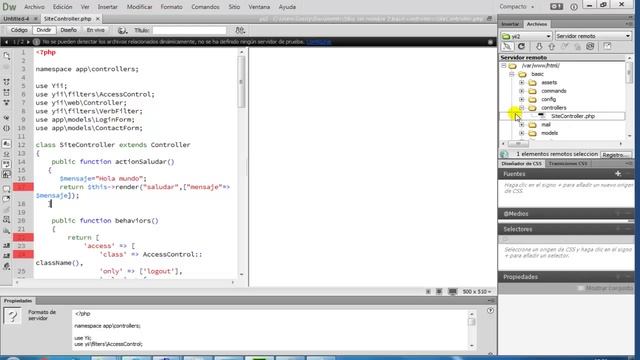640x360 pixels.
Task: Click the Expand Files panel icon
Action: 607,47
